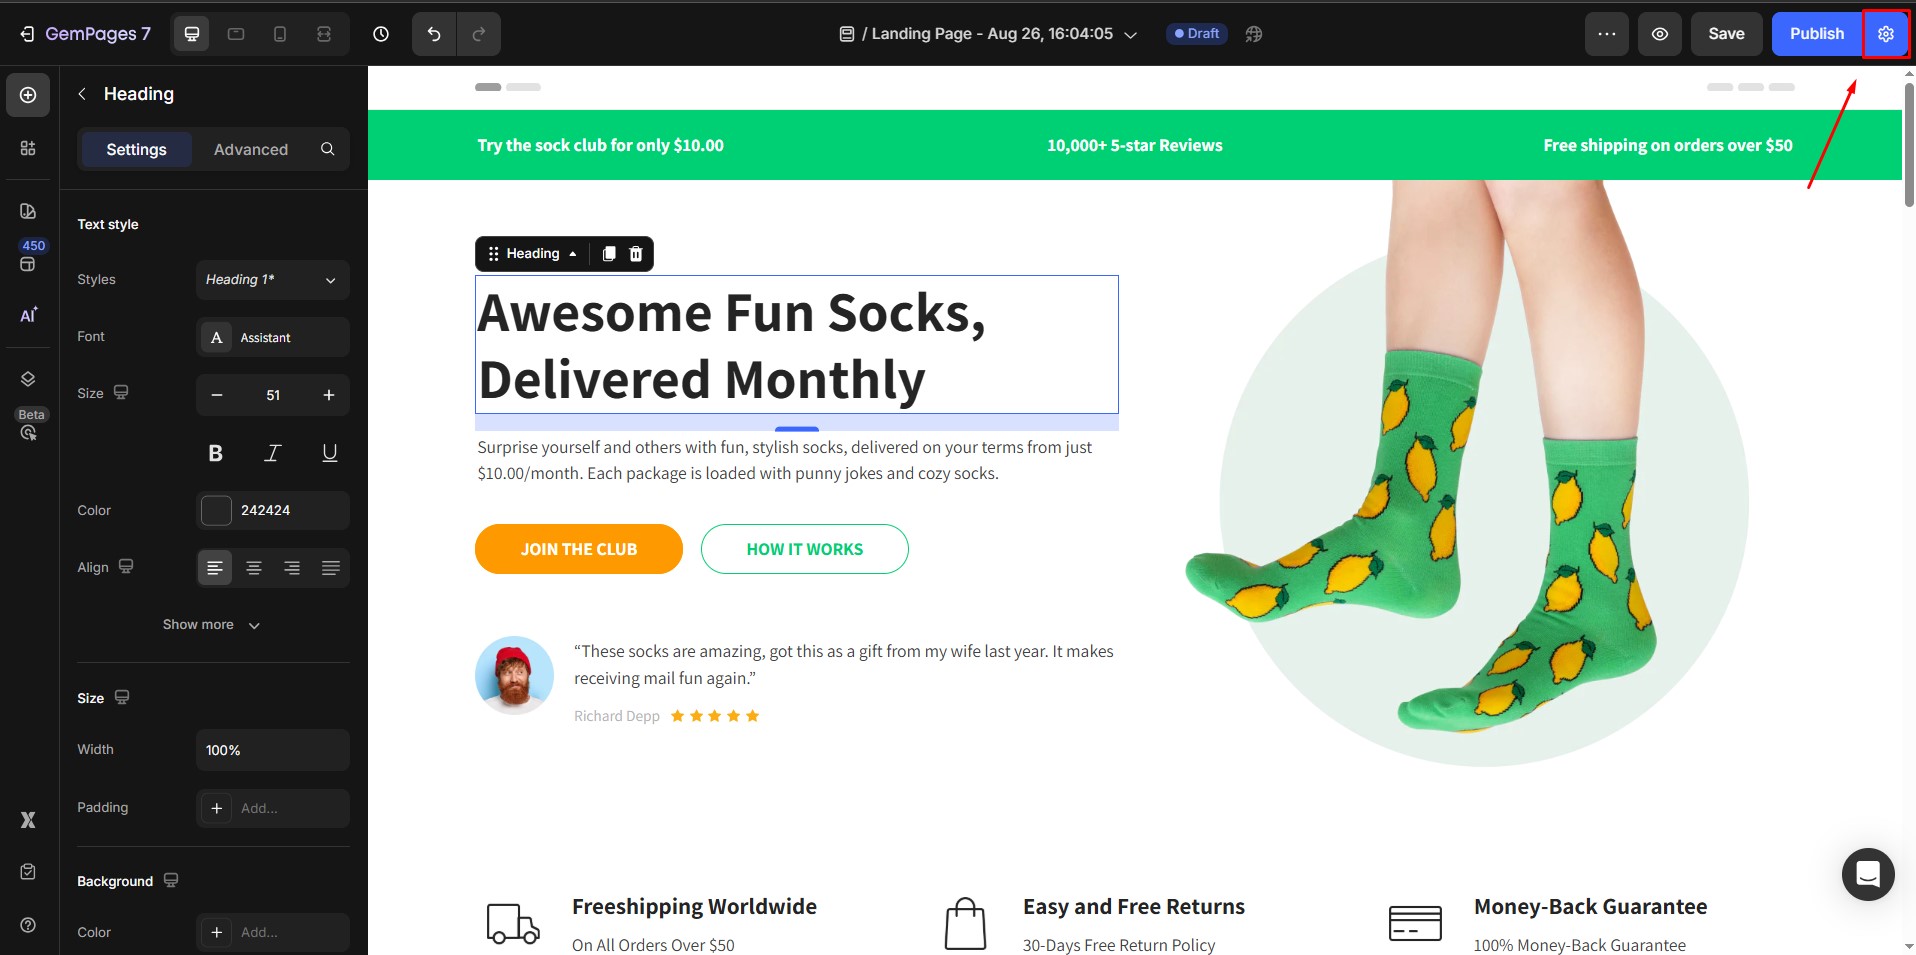Image resolution: width=1916 pixels, height=955 pixels.
Task: Open the settings gear in the top bar
Action: [1886, 33]
